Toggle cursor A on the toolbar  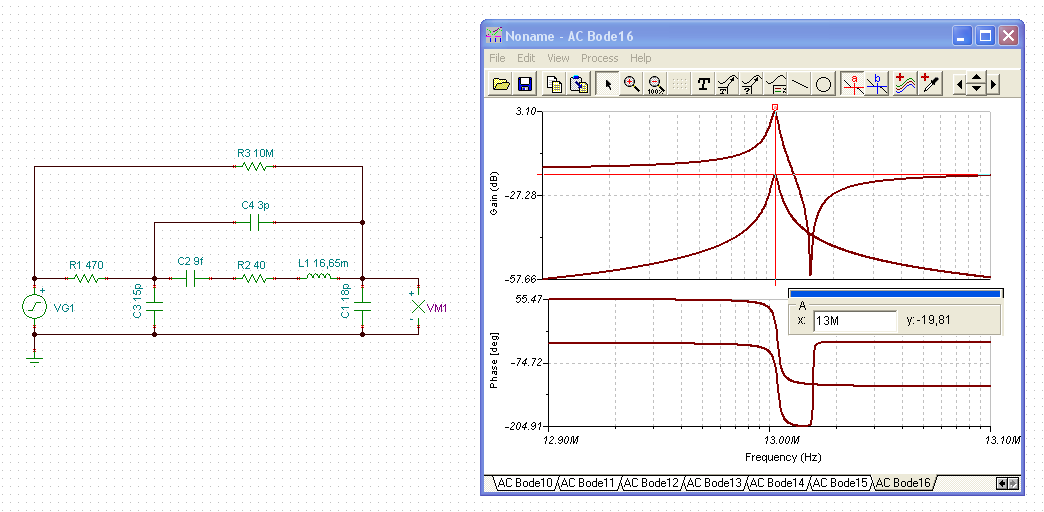pyautogui.click(x=854, y=84)
